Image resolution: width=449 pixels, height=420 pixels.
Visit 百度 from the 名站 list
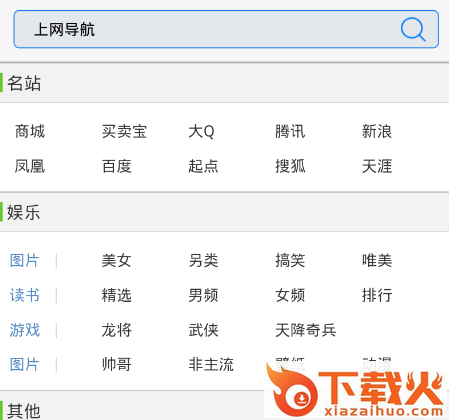[117, 166]
